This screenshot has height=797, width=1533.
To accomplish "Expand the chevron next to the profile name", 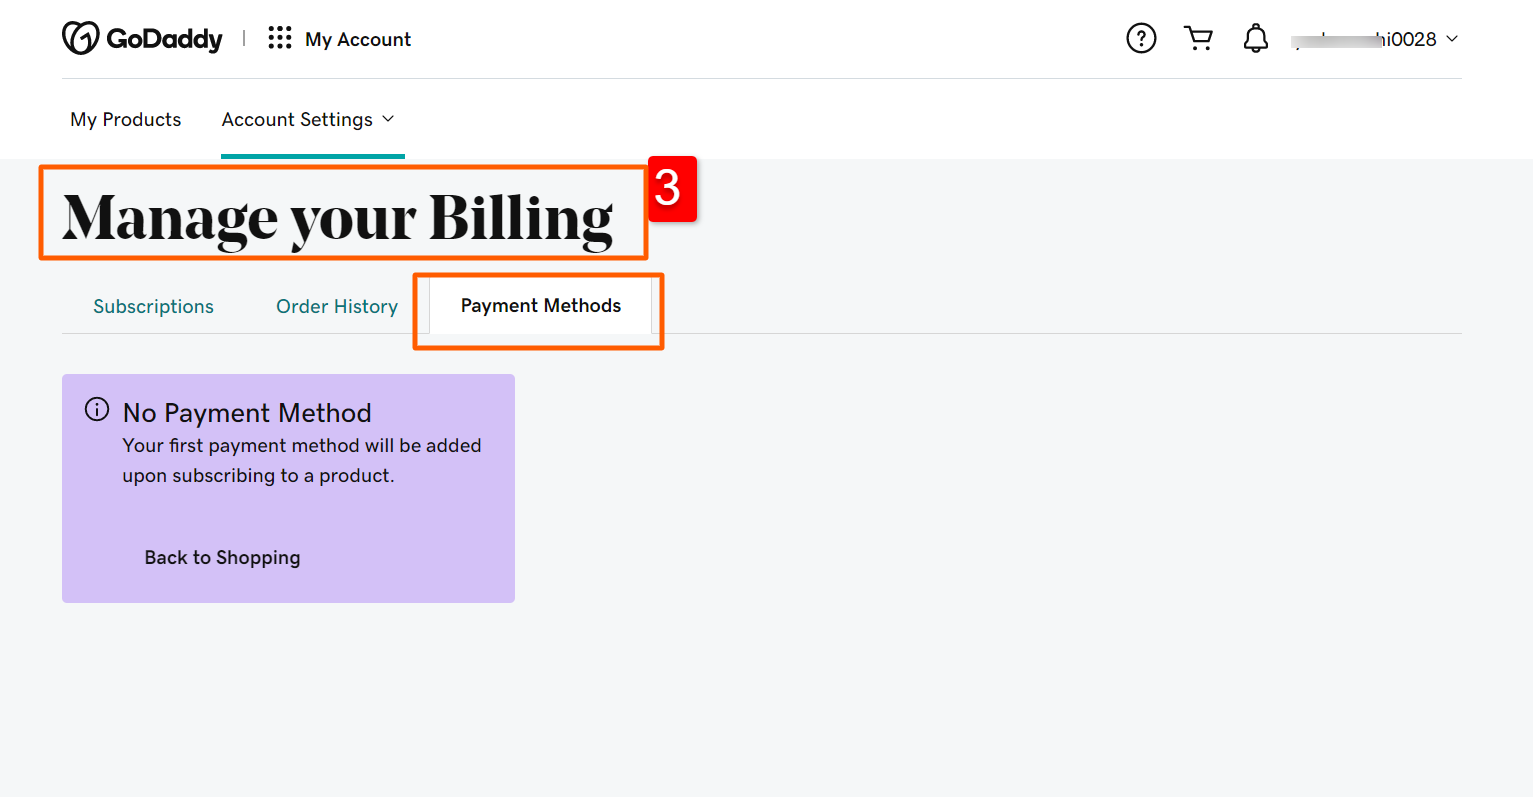I will (1452, 39).
